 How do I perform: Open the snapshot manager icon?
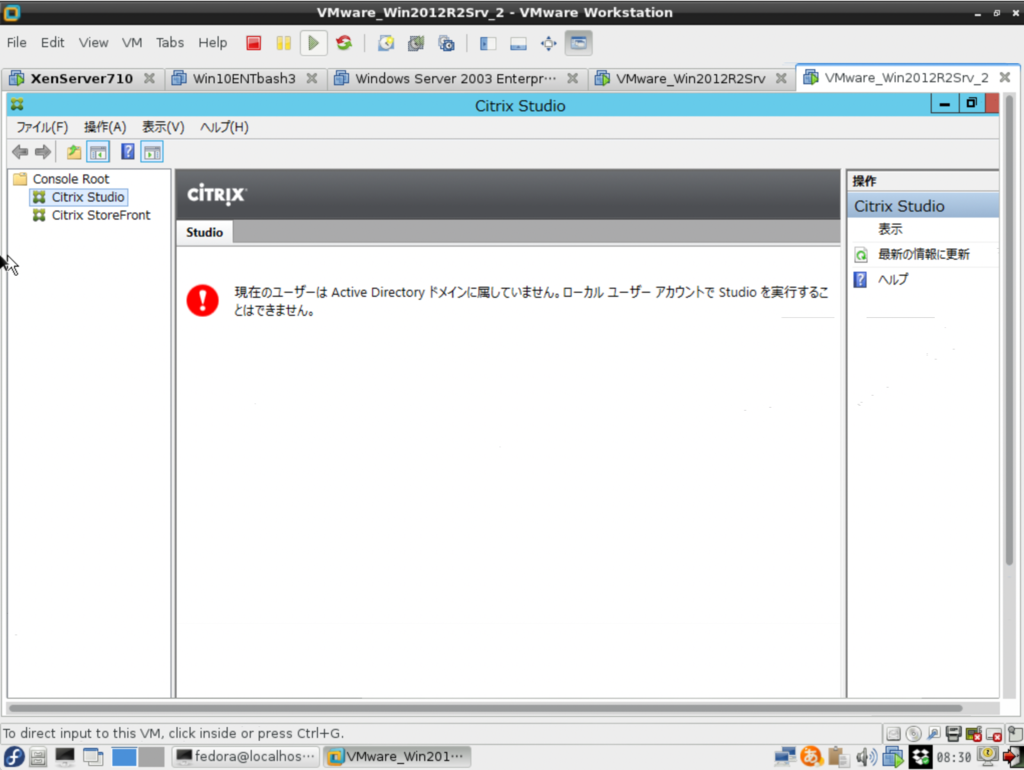point(447,43)
